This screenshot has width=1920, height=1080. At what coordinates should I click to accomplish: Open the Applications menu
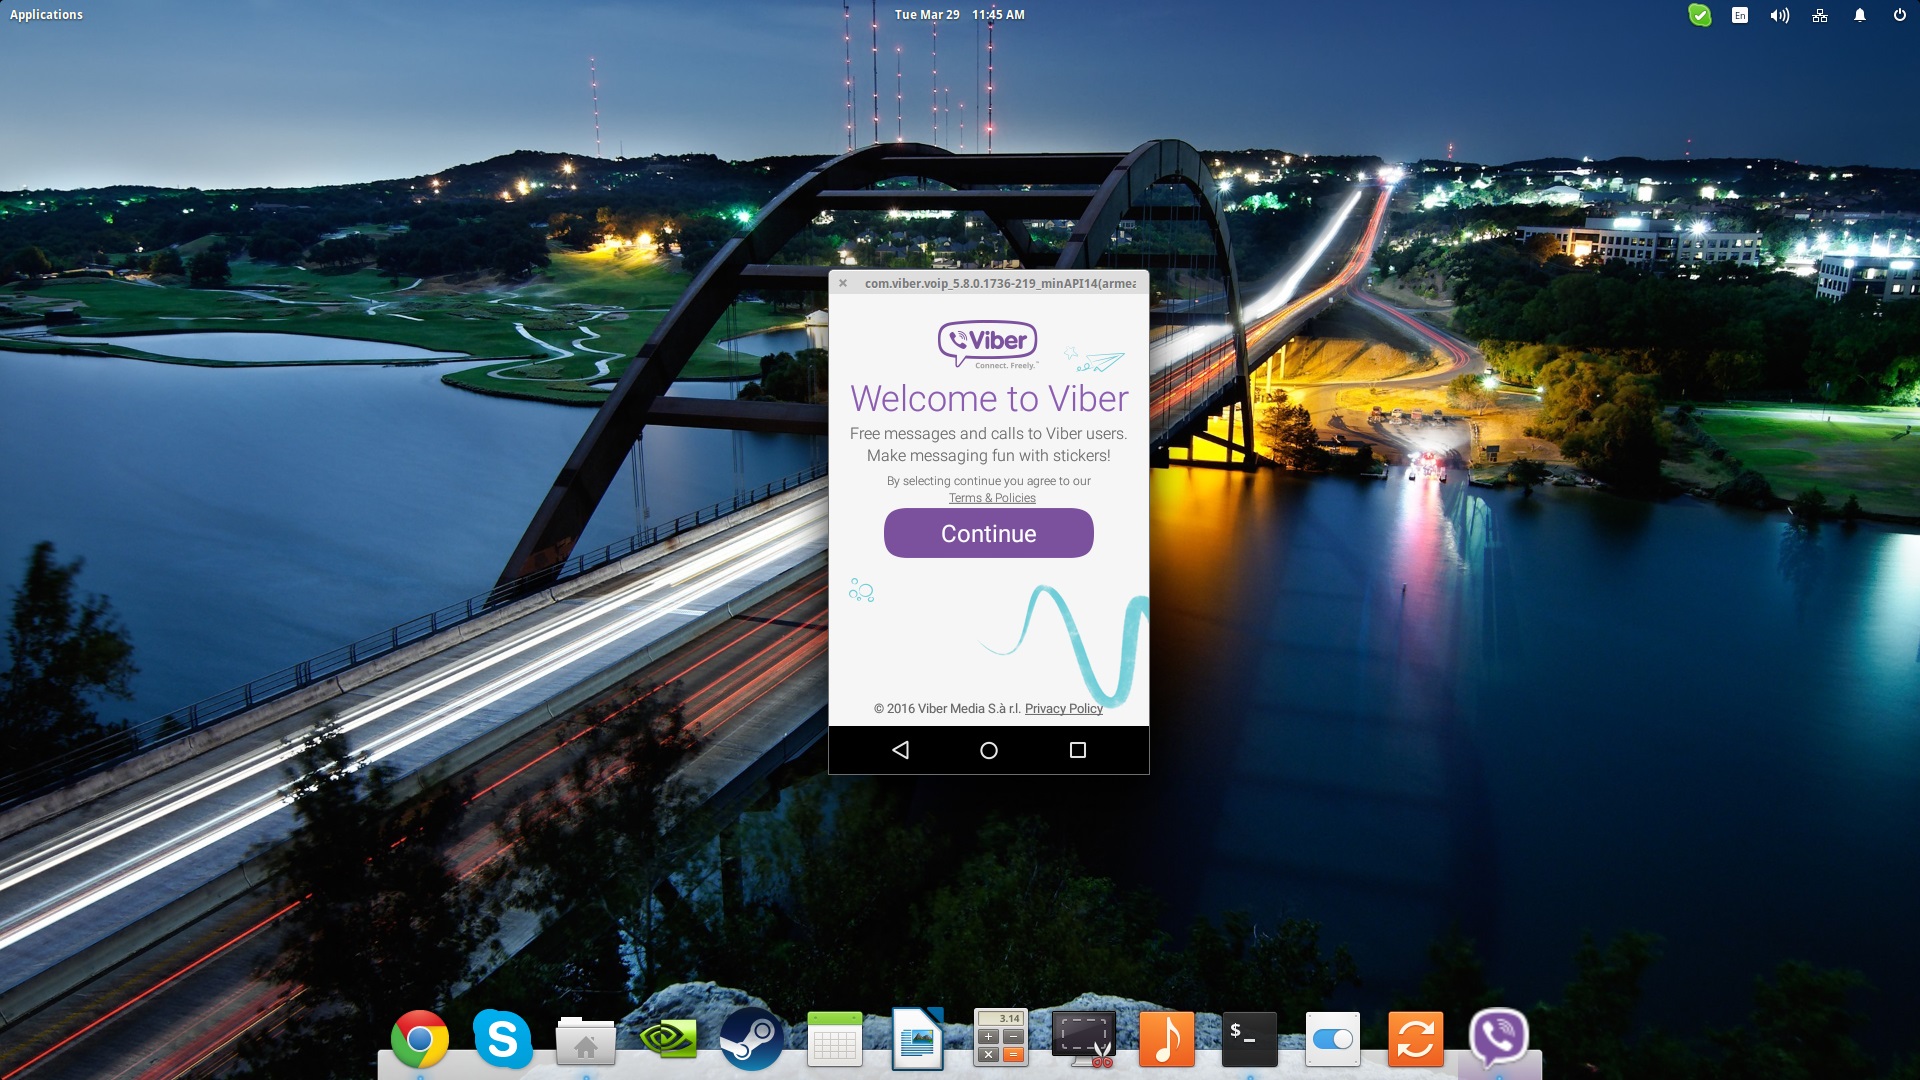46,14
